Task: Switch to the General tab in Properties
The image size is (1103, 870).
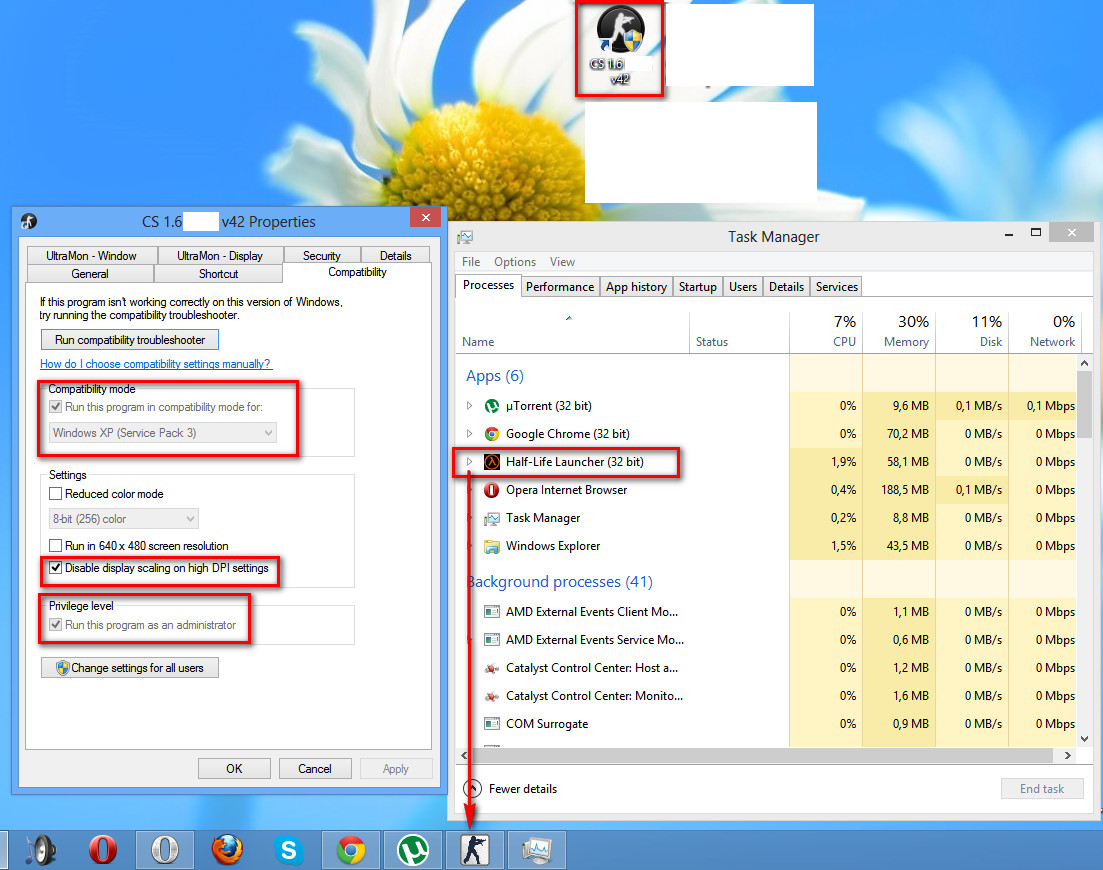Action: tap(90, 274)
